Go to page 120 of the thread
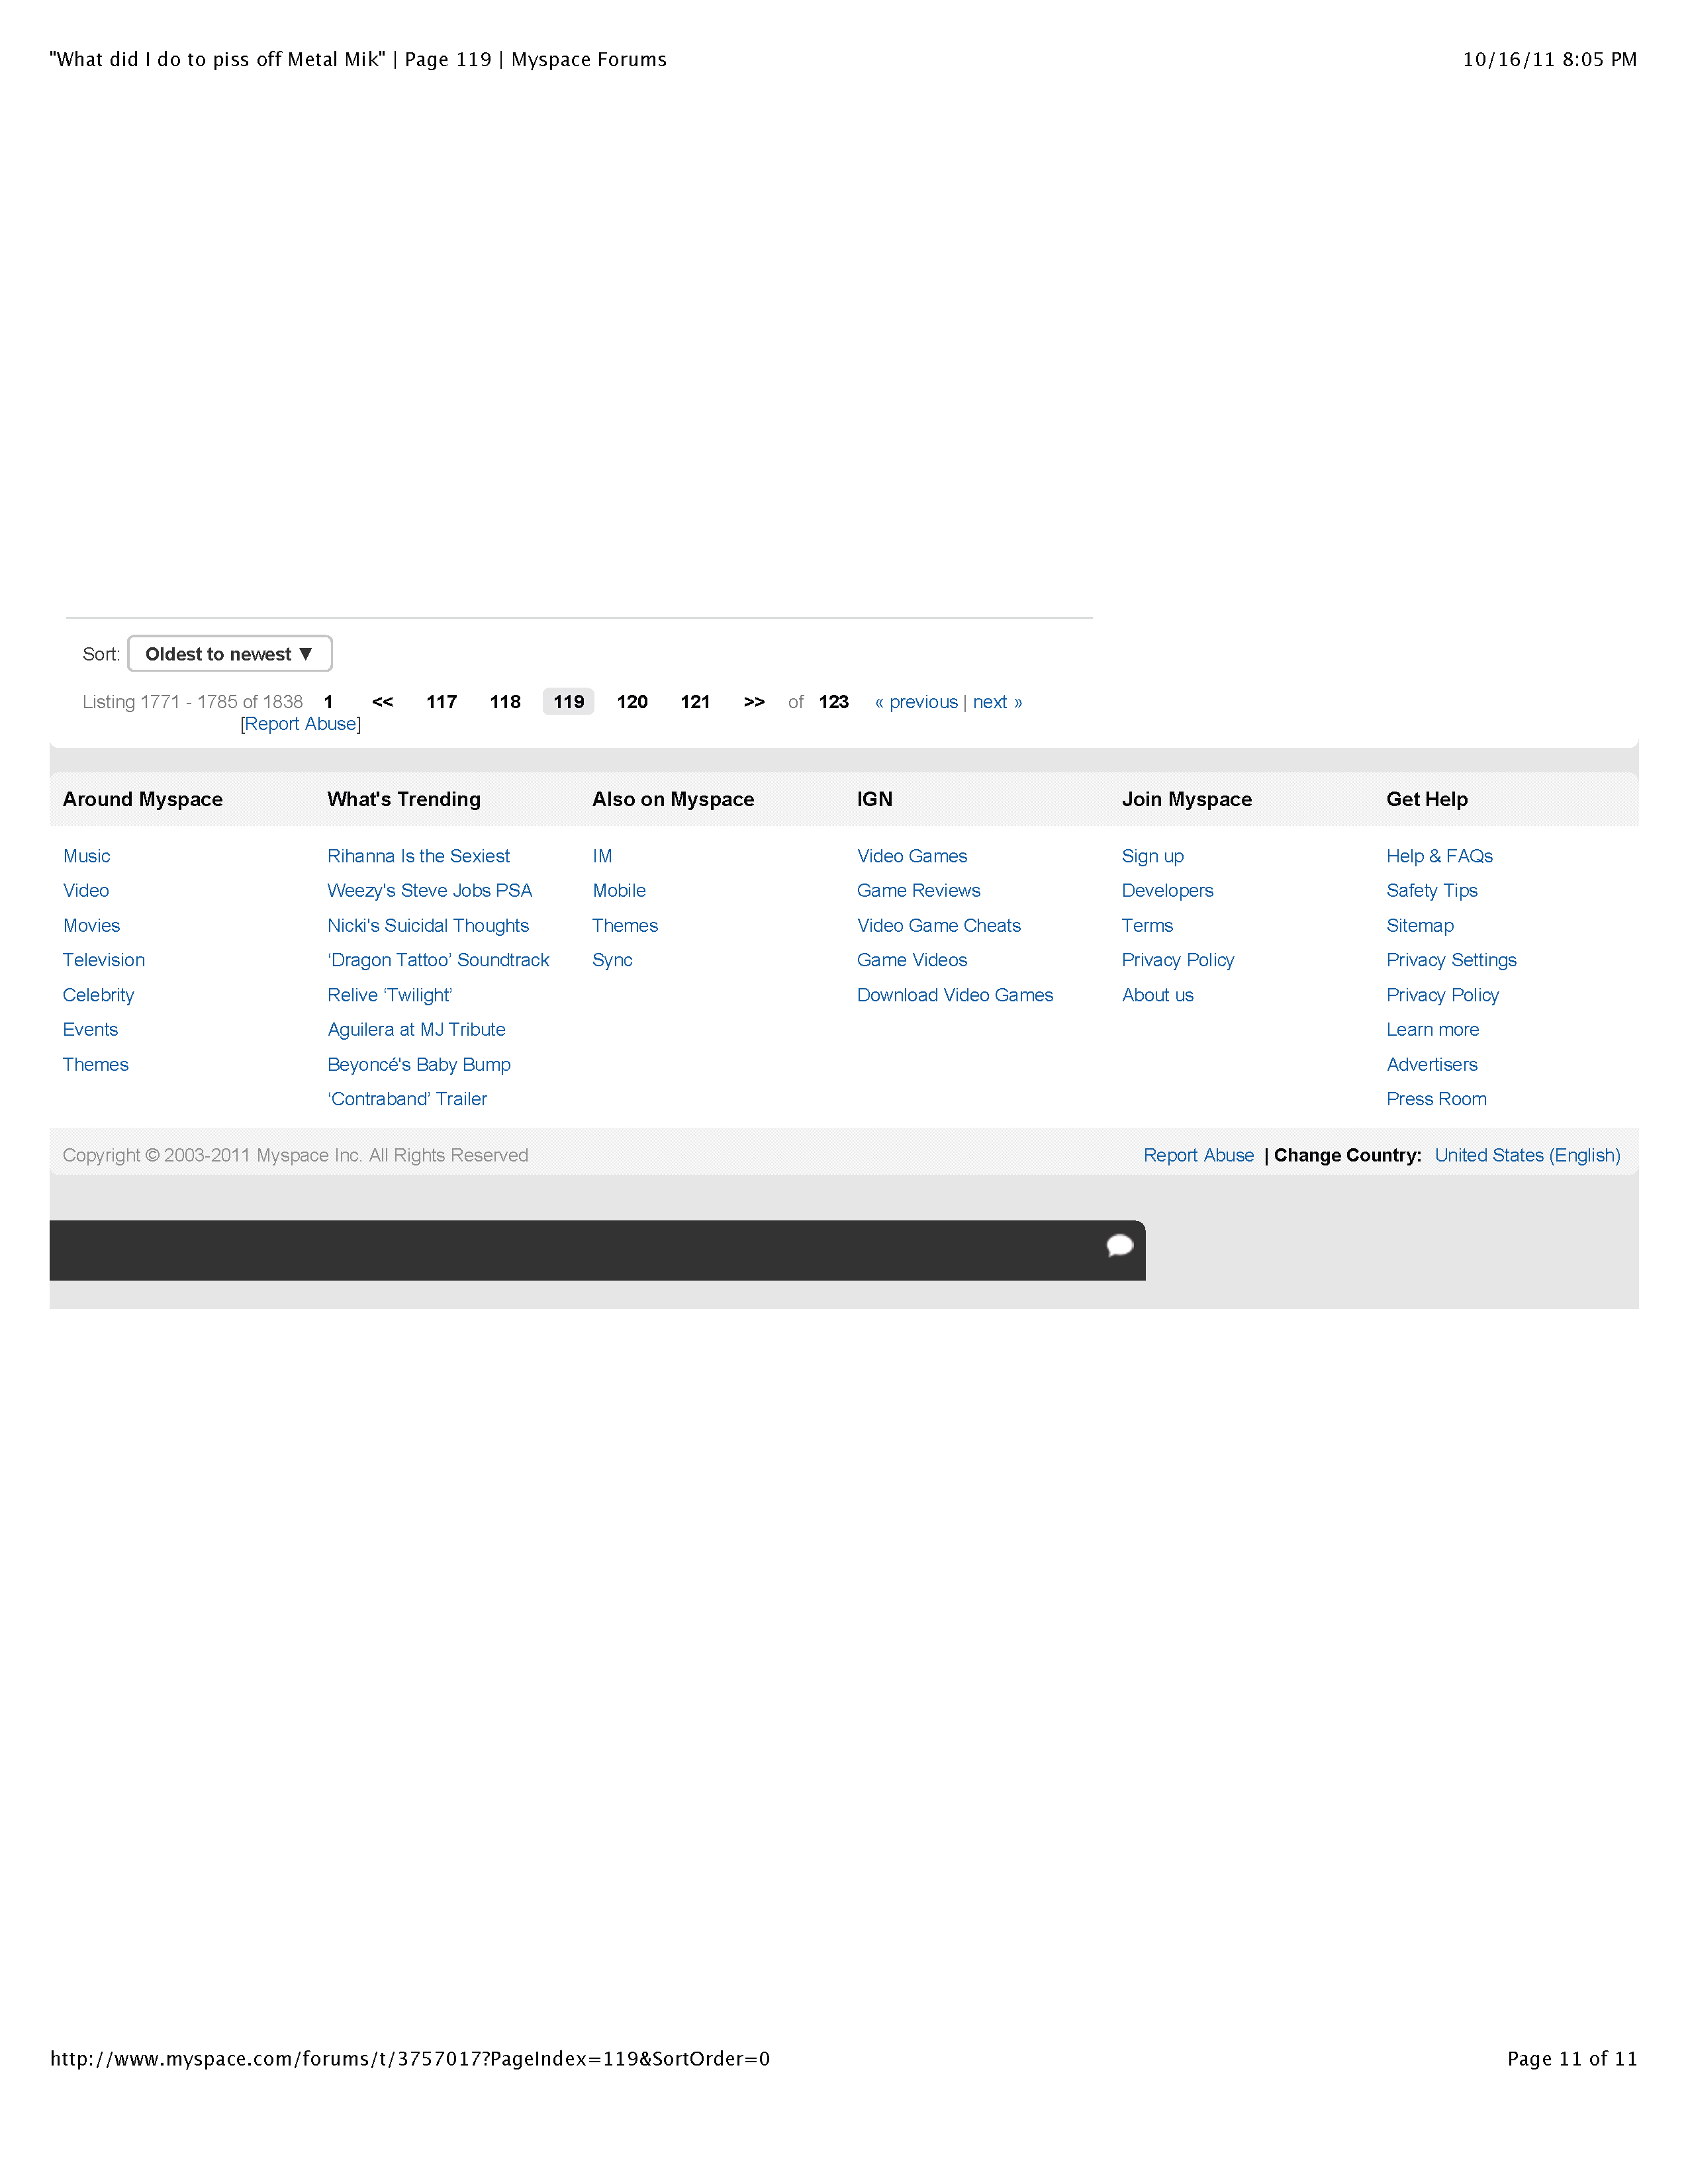This screenshot has width=1688, height=2184. [632, 702]
